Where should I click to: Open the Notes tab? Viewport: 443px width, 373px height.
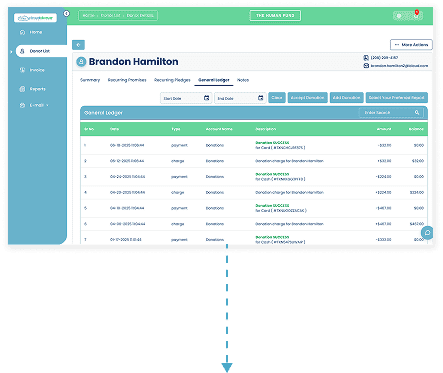point(243,80)
